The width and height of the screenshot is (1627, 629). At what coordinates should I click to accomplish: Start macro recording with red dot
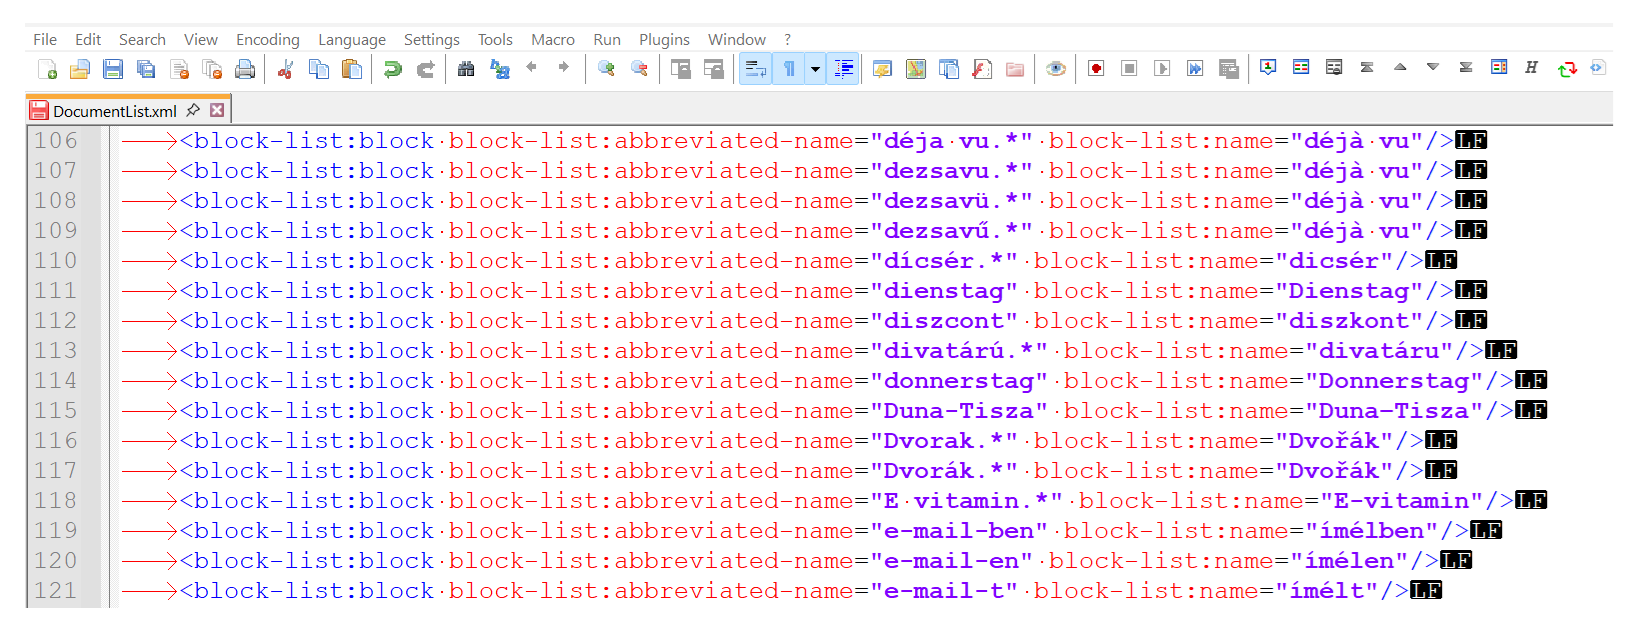pyautogui.click(x=1096, y=69)
